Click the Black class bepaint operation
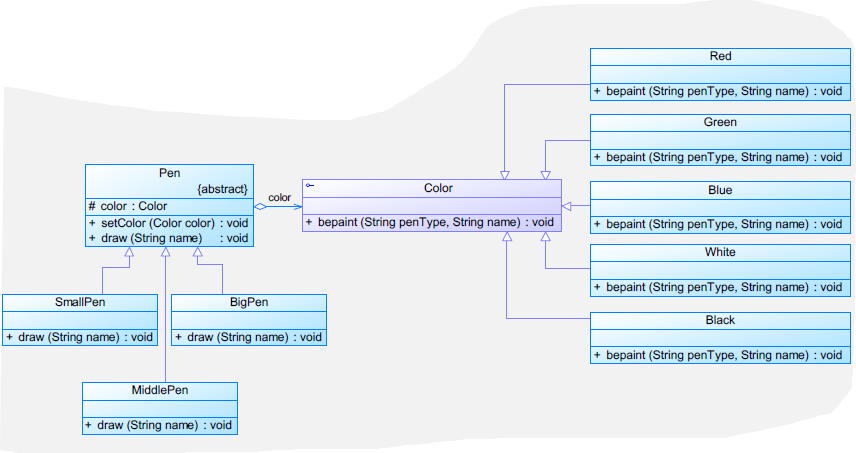 (x=720, y=355)
